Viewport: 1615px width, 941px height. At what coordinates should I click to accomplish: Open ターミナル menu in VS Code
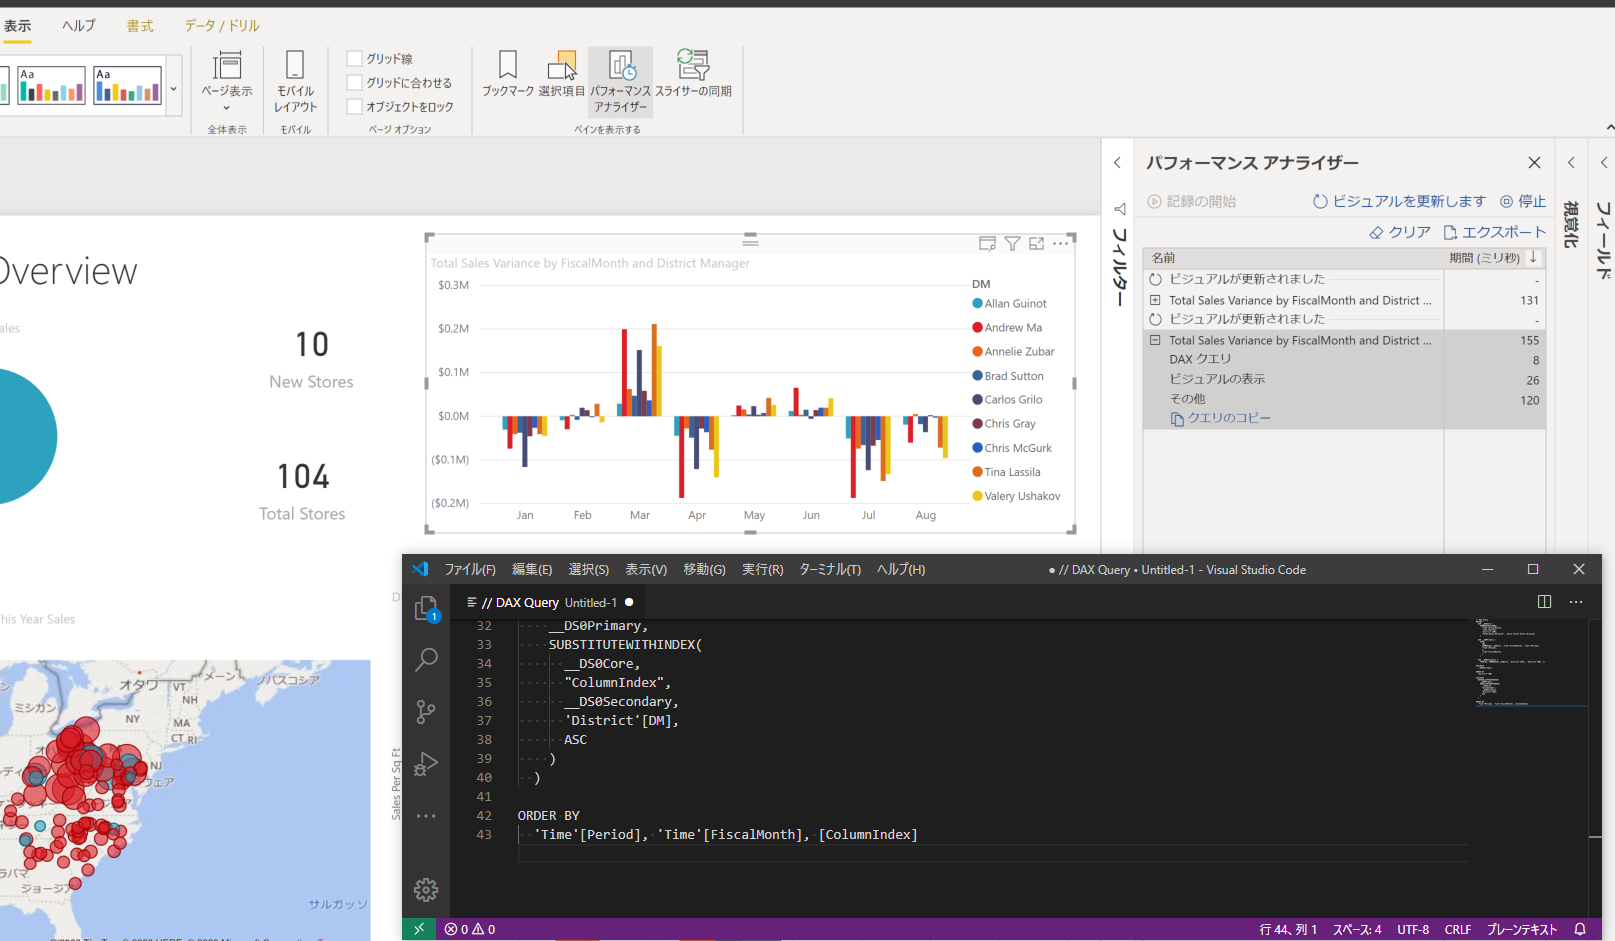(829, 570)
